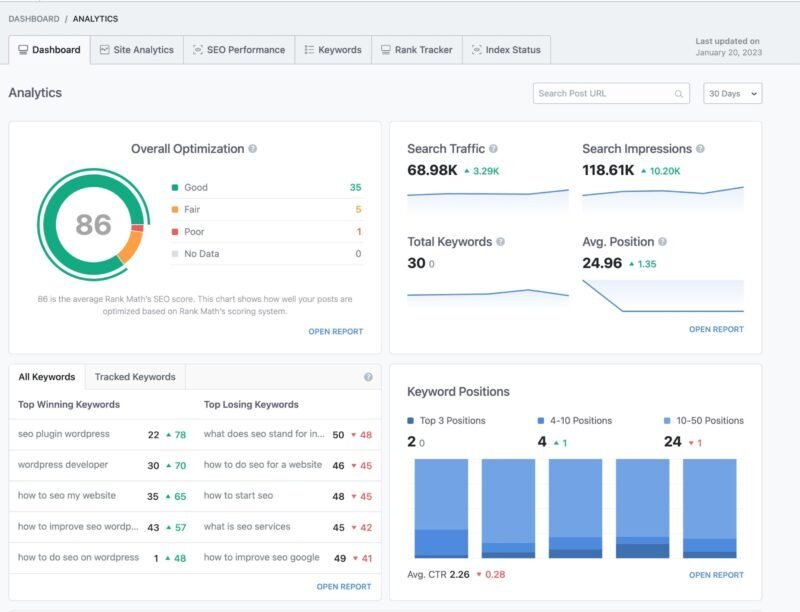This screenshot has width=800, height=612.
Task: Open help icon in keywords panel header
Action: [x=368, y=377]
